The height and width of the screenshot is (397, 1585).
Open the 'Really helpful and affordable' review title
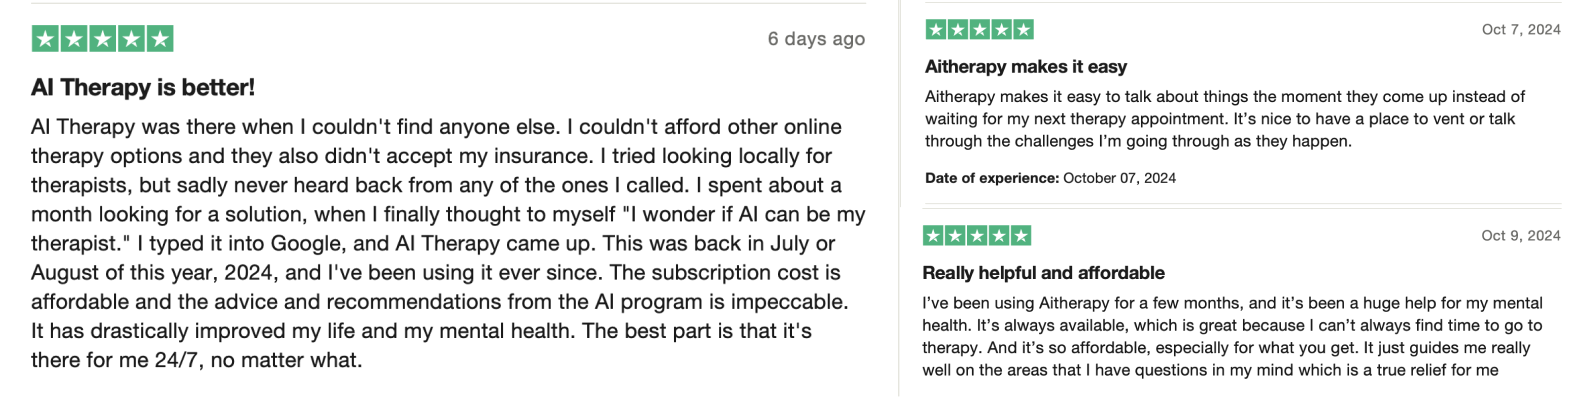[x=1044, y=273]
